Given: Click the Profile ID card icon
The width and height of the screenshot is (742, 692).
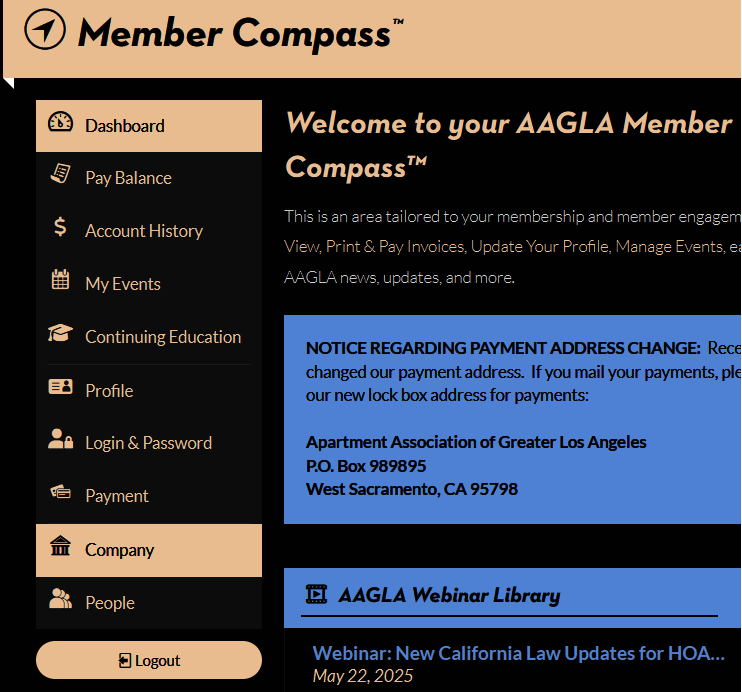Looking at the screenshot, I should (x=60, y=387).
